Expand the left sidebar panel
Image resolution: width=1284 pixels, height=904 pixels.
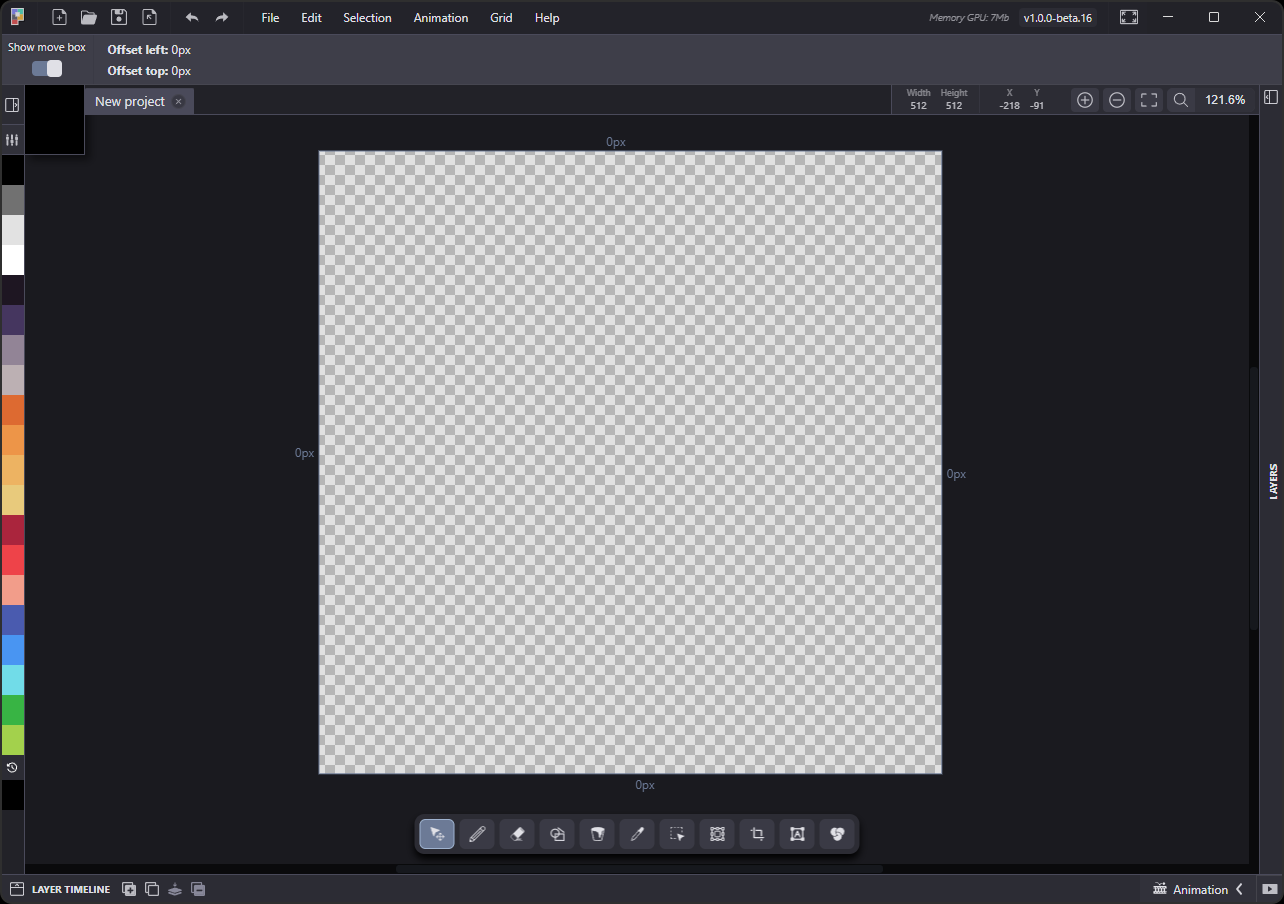(12, 105)
